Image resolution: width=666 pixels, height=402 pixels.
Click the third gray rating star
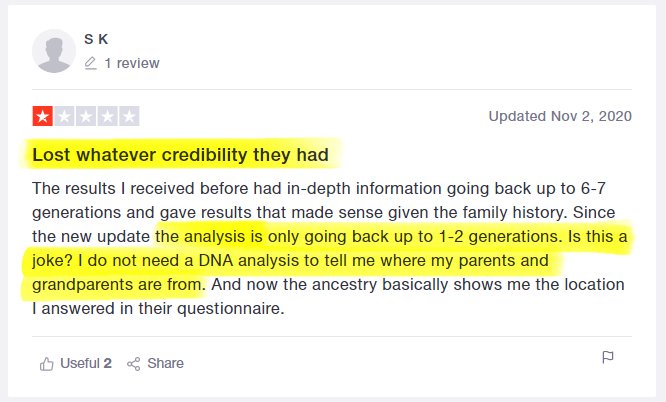click(x=86, y=116)
